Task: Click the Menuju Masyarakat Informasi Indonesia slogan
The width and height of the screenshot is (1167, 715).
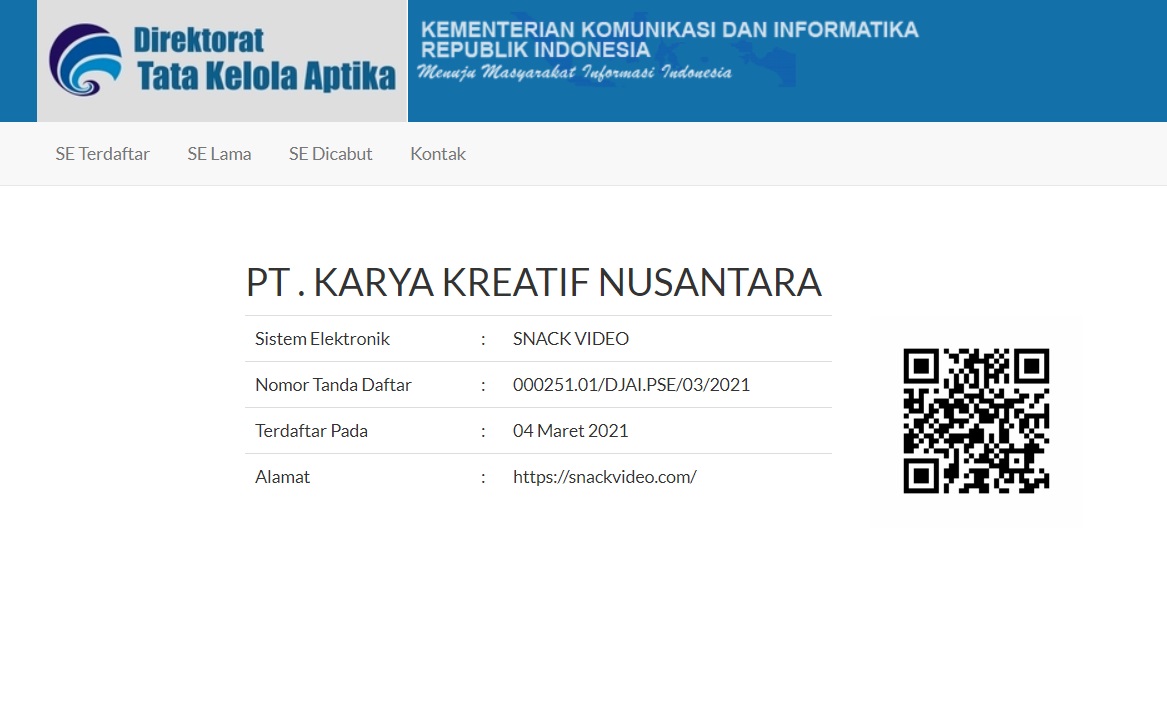Action: (x=575, y=72)
